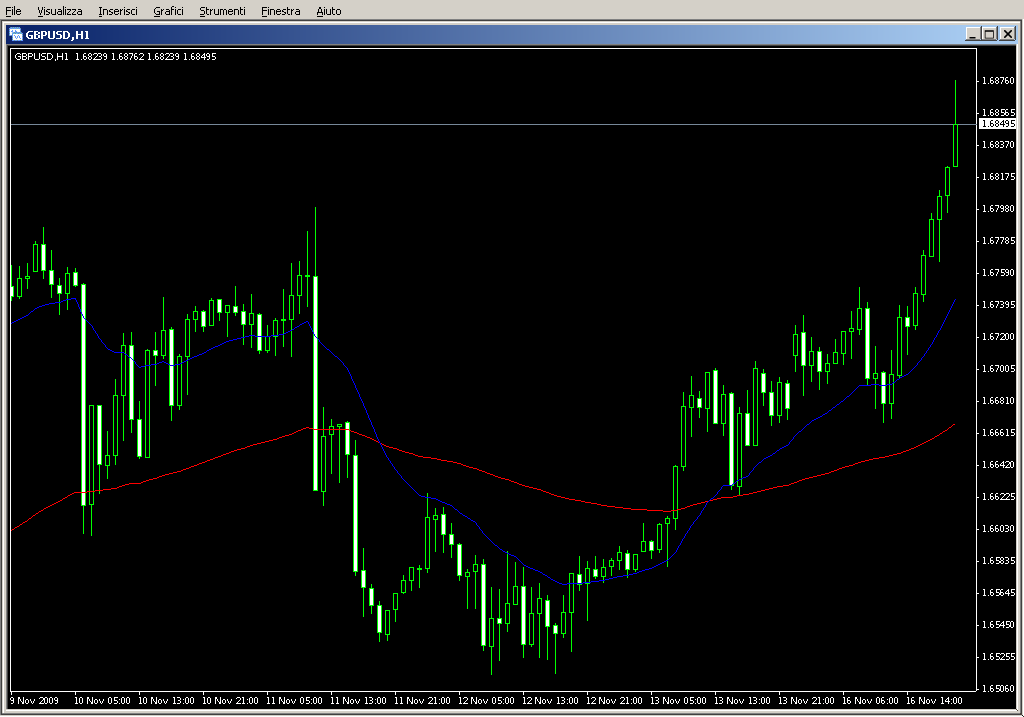This screenshot has height=717, width=1024.
Task: Click the 1.66420 price scale label
Action: (999, 465)
